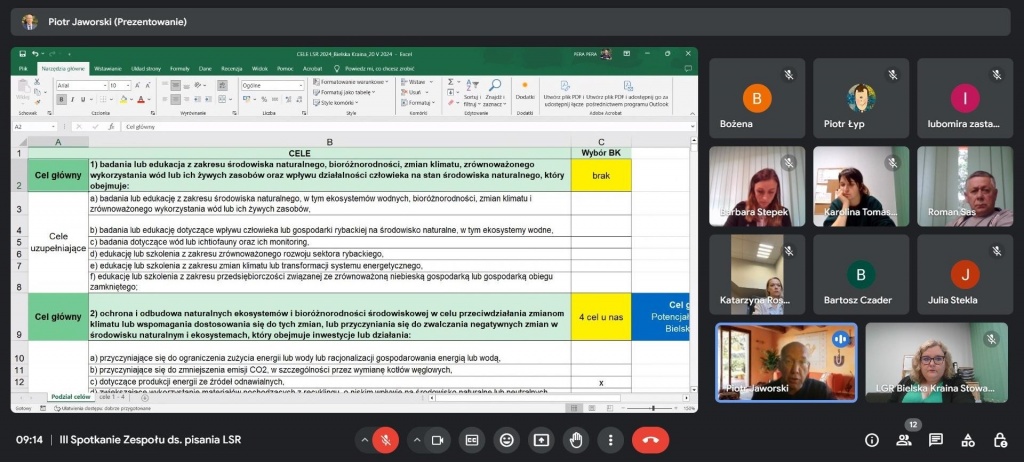Select the 'Podział celów' sheet tab
1024x462 pixels.
point(71,397)
